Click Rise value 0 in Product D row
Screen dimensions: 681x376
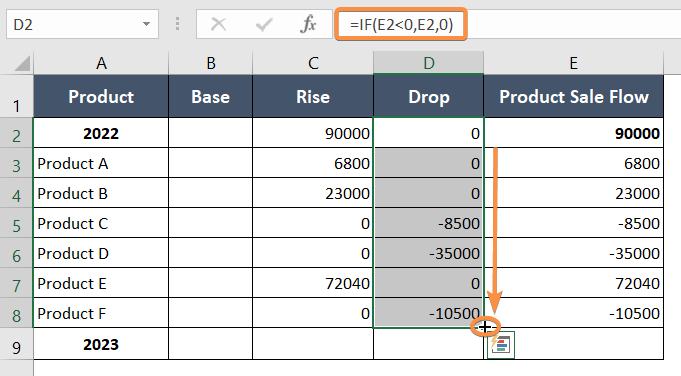313,253
